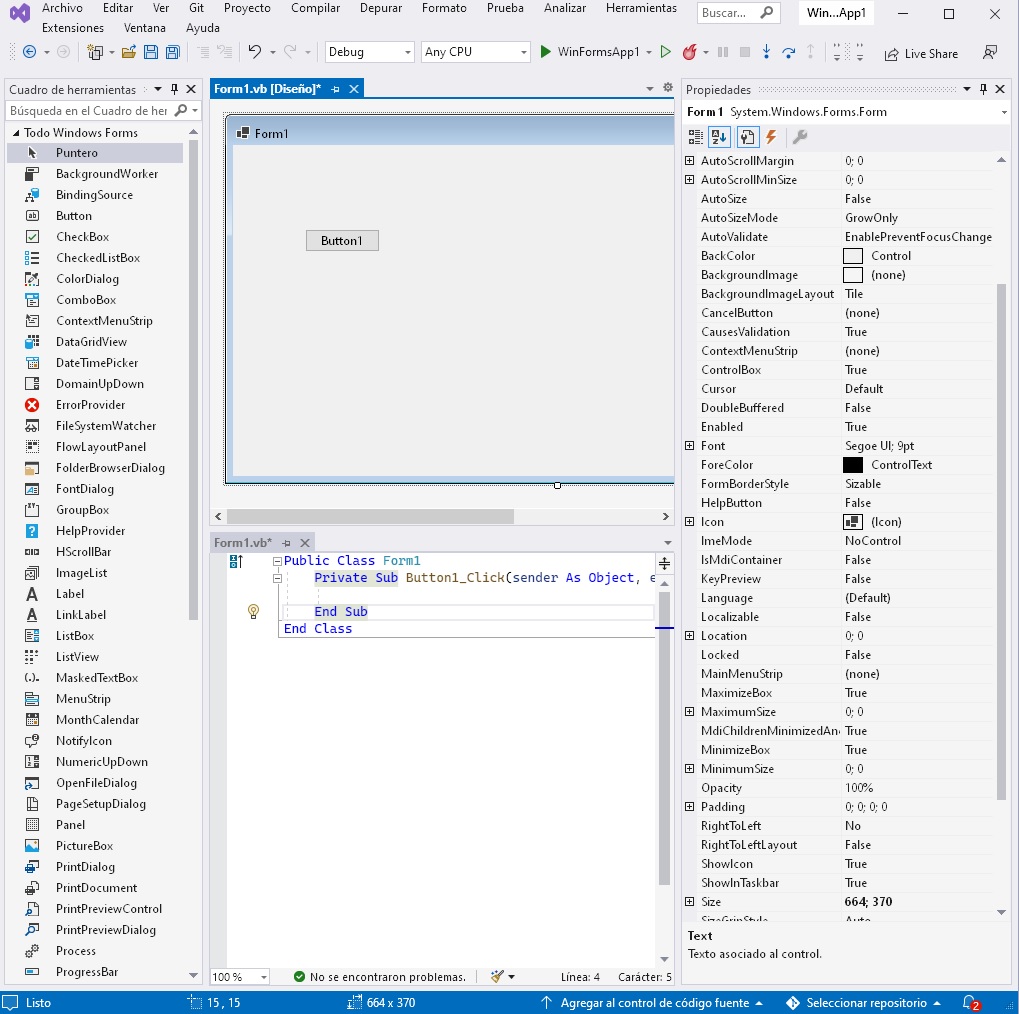Click the Step Over debug icon
Image resolution: width=1019 pixels, height=1014 pixels.
(x=788, y=53)
